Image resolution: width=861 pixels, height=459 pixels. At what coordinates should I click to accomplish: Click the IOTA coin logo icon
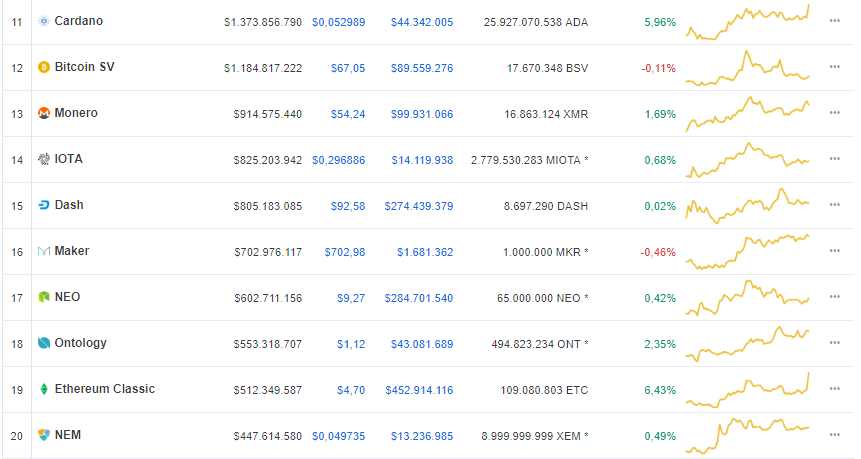point(43,159)
